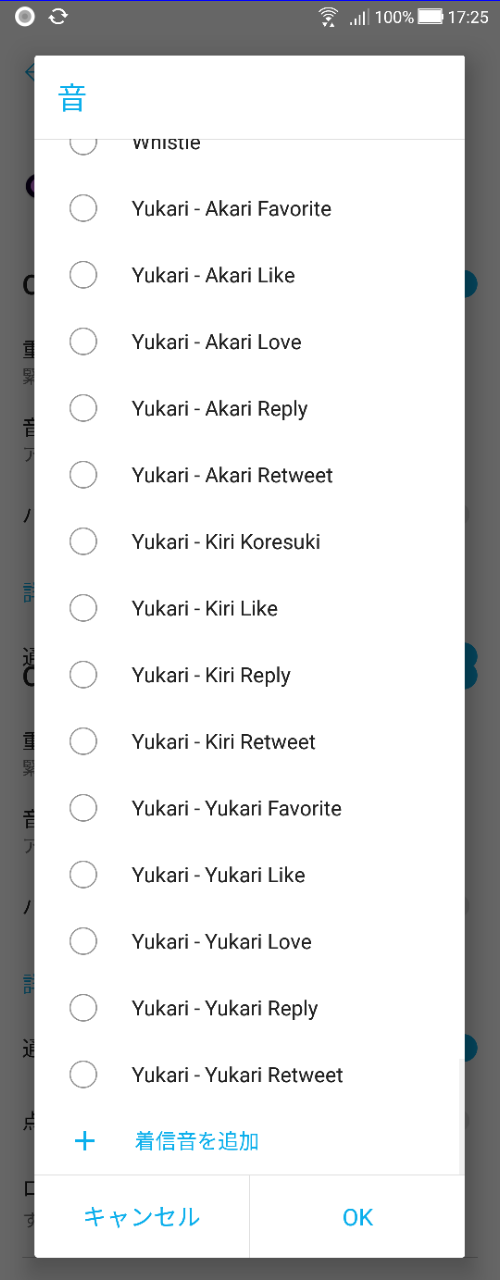
Task: Select Yukari - Yukari Retweet radio button
Action: coord(83,1075)
